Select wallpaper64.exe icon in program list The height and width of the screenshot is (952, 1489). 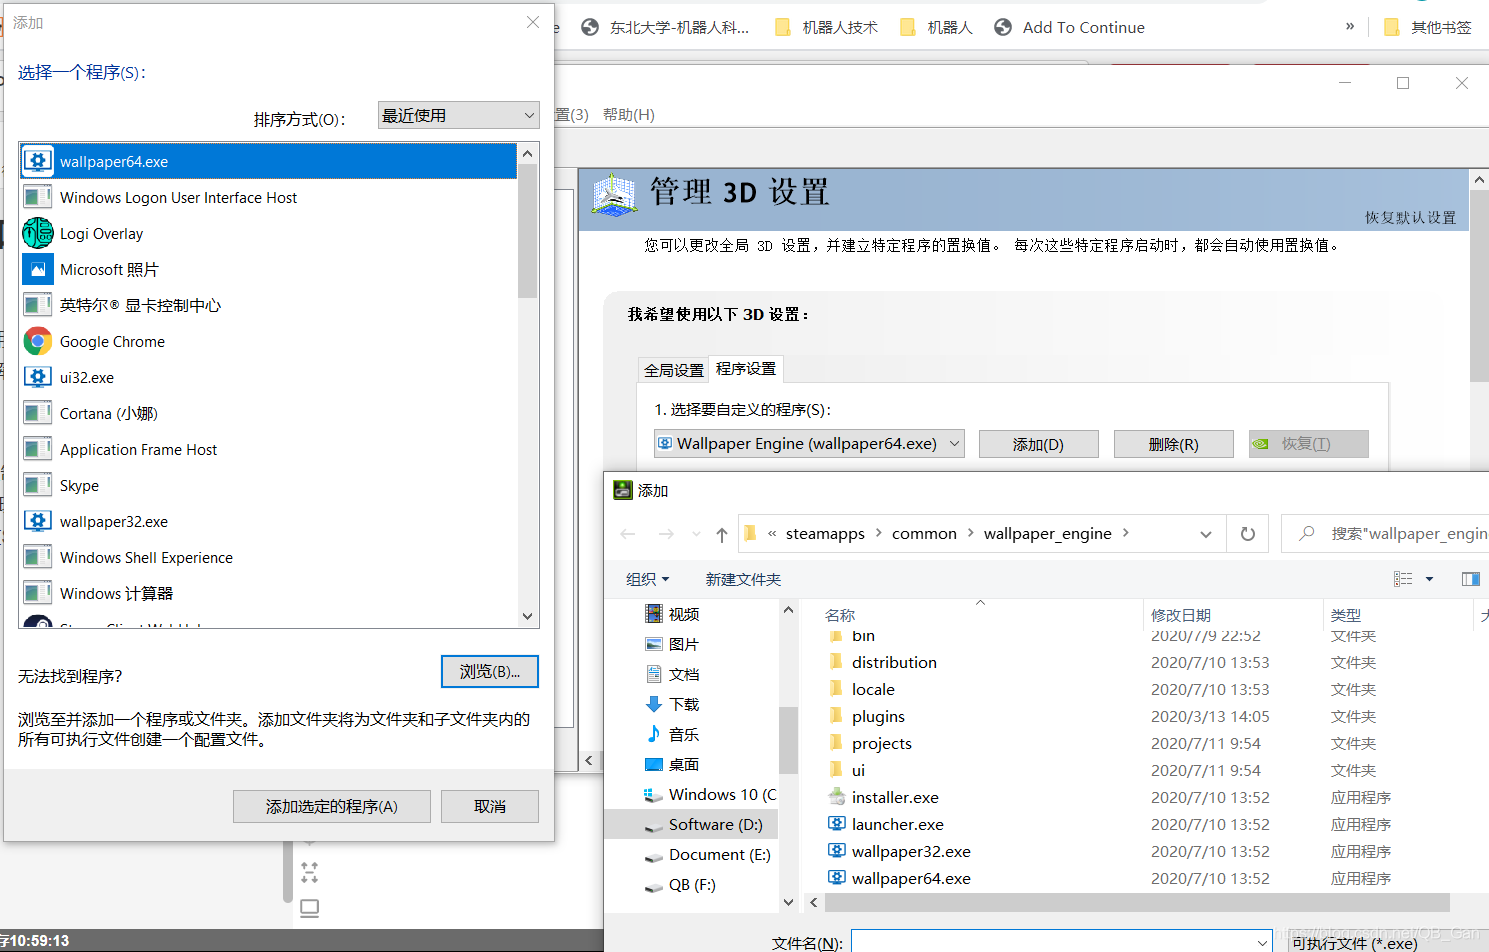tap(38, 161)
